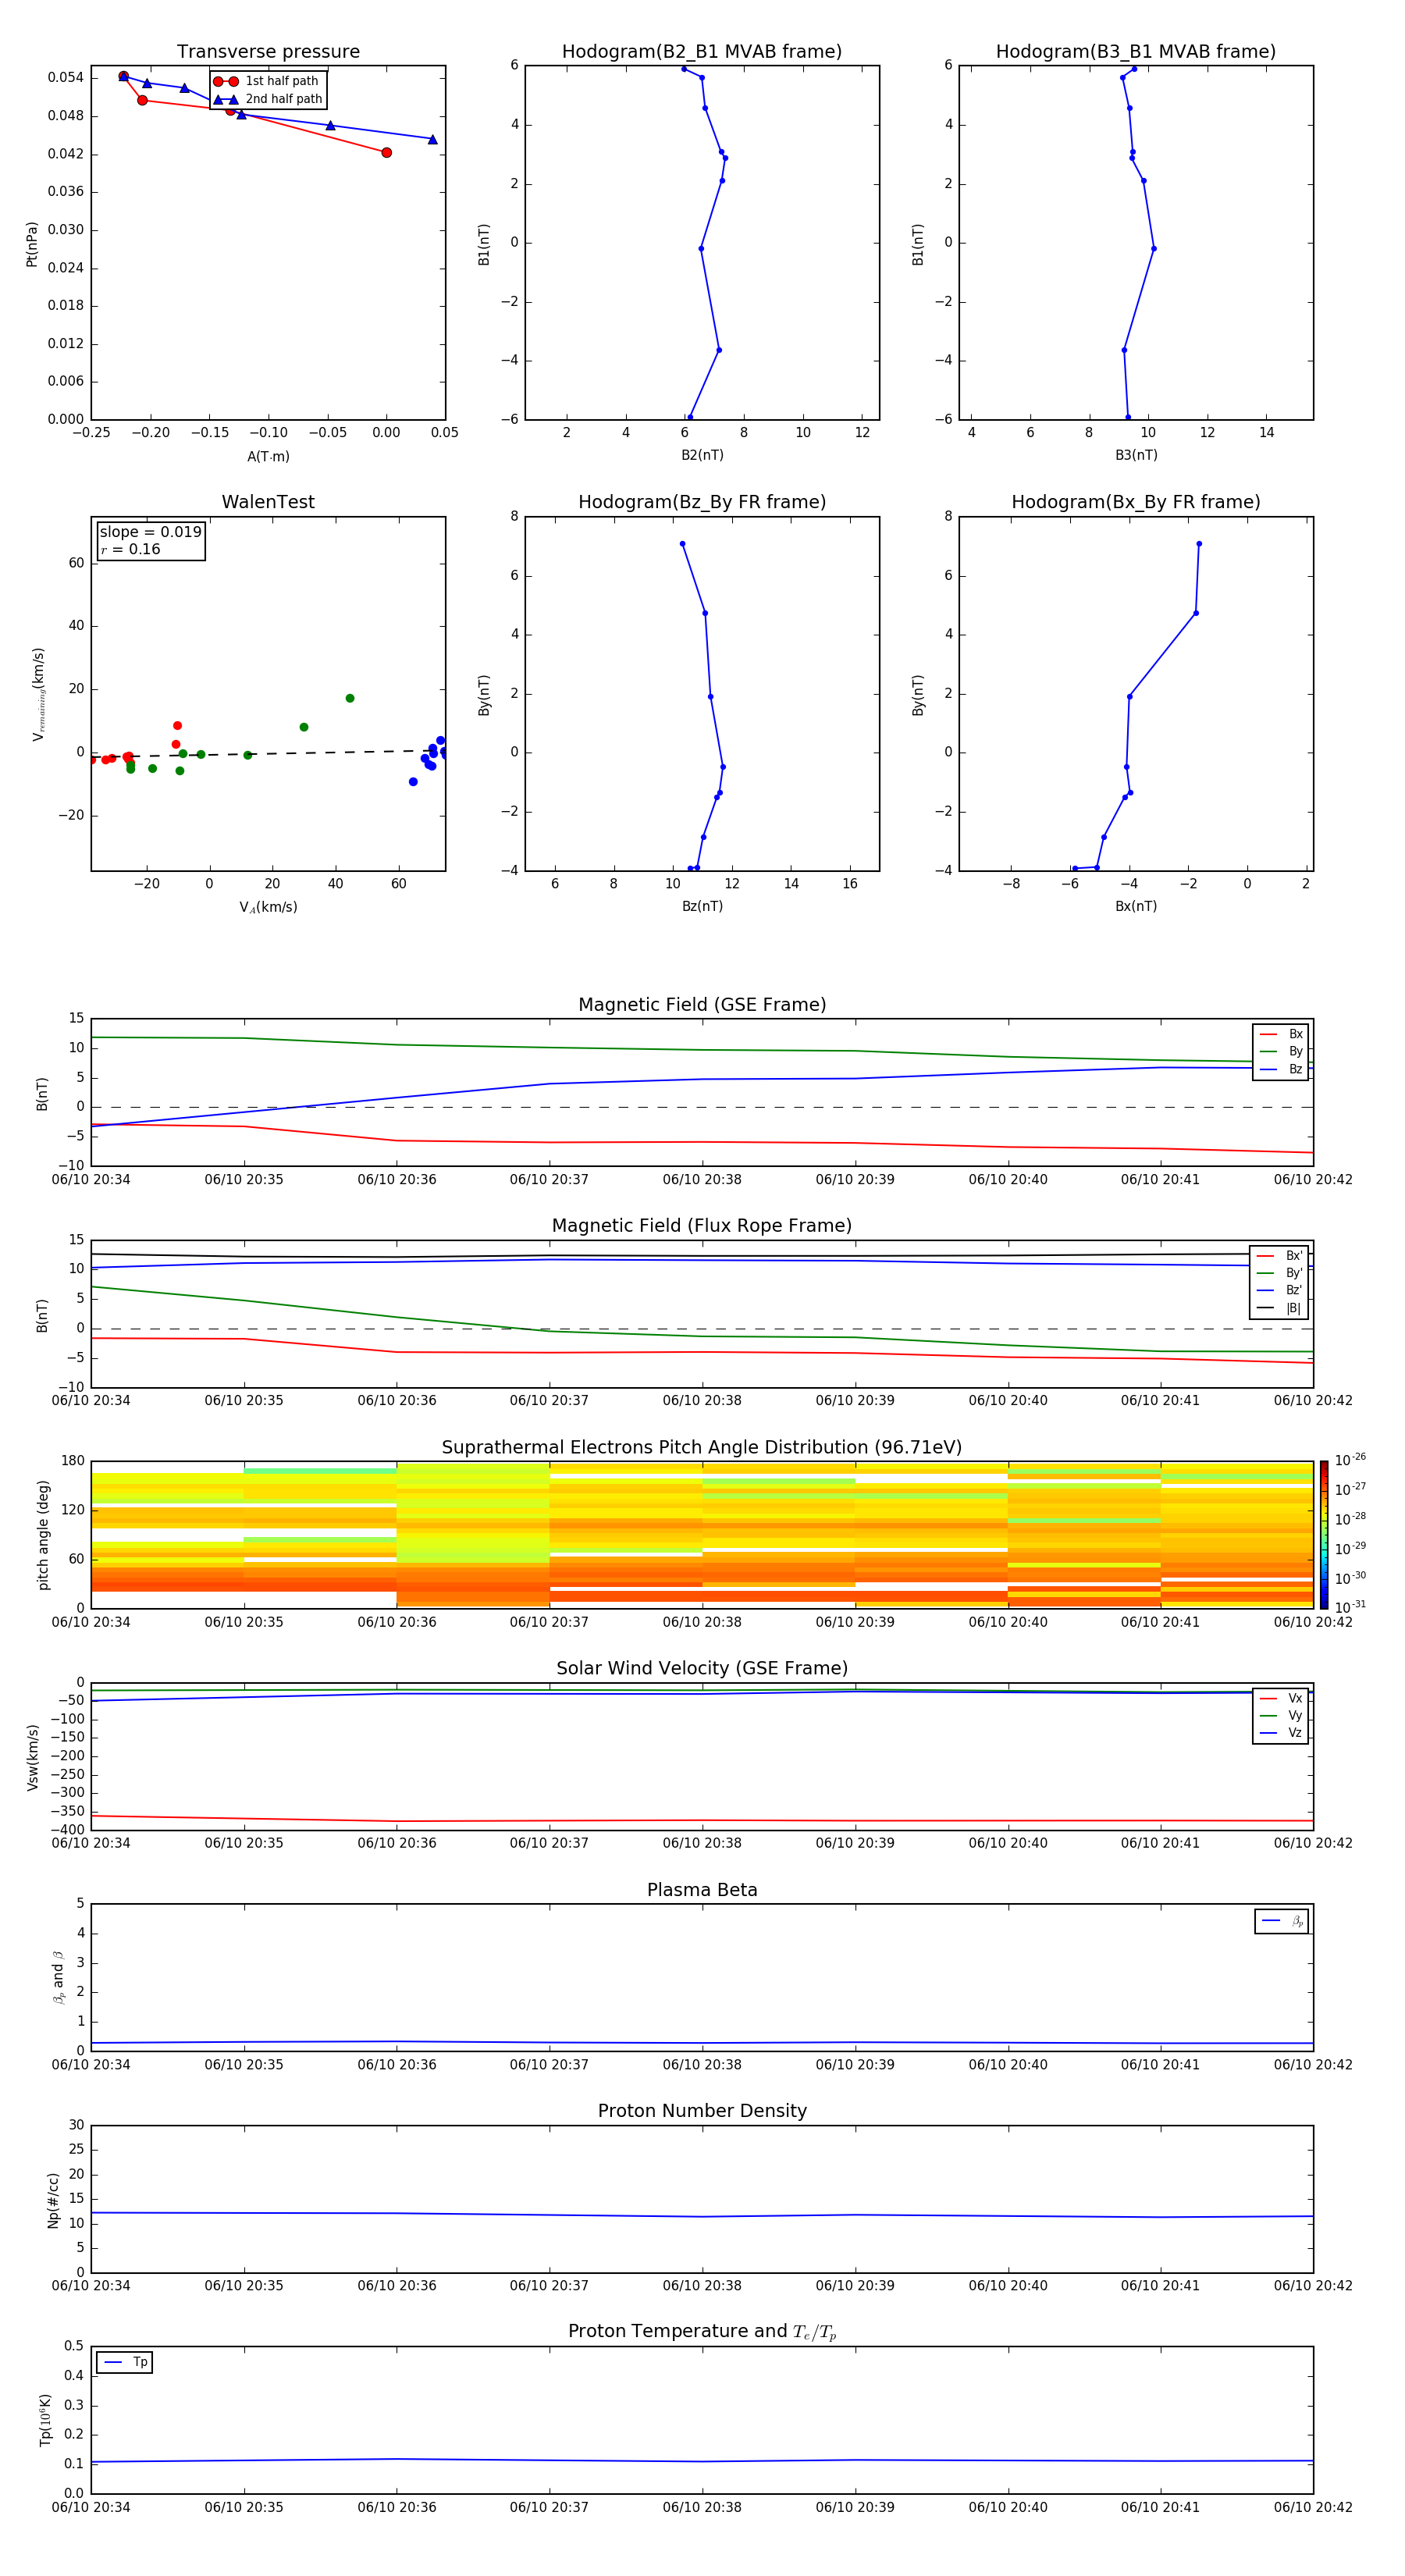This screenshot has width=1405, height=2576.
Task: Select the '1st half path' legend entry
Action: point(267,81)
